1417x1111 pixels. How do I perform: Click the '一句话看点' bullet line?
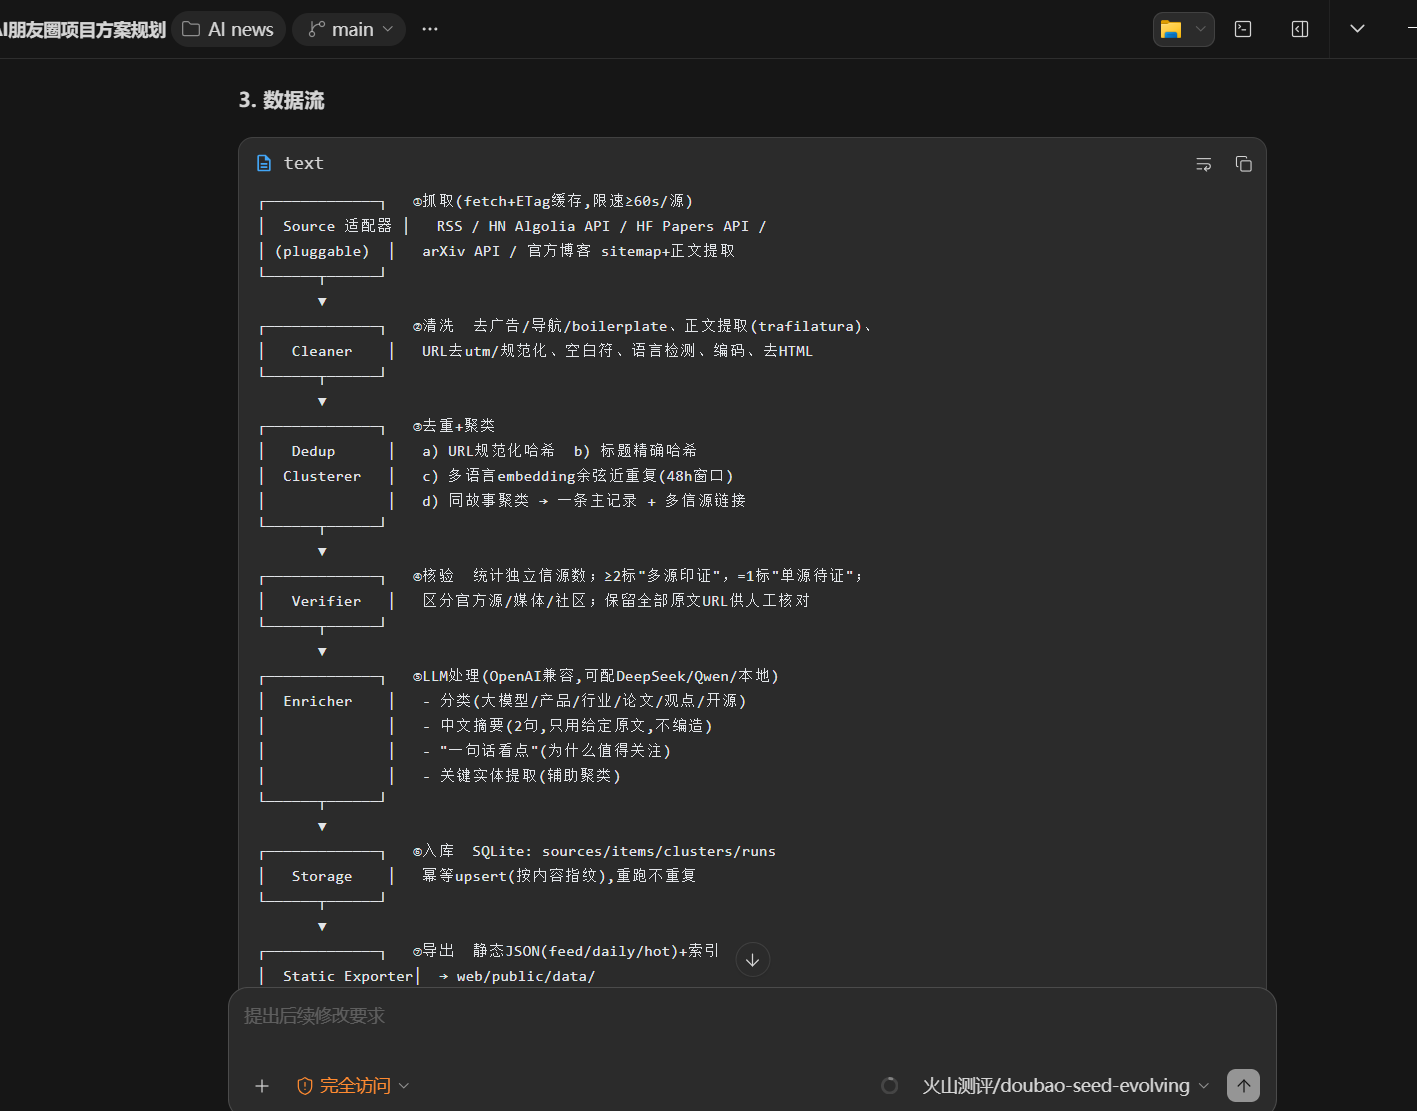pyautogui.click(x=546, y=751)
